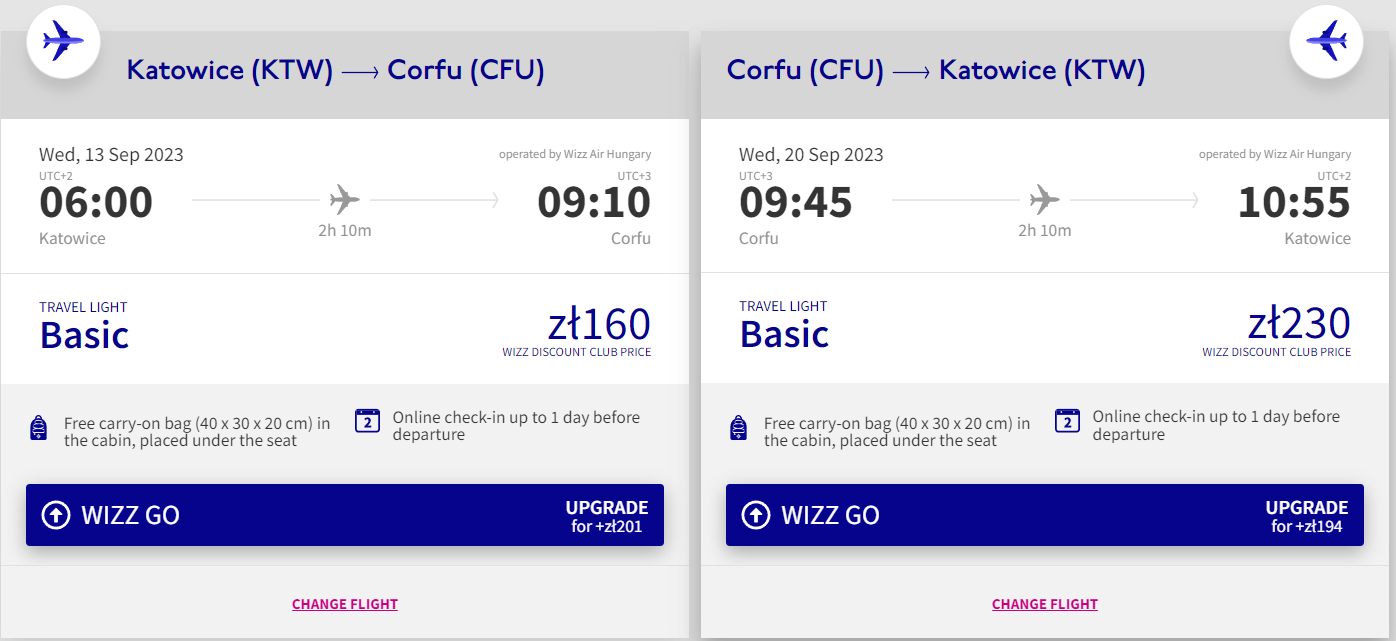The height and width of the screenshot is (641, 1396).
Task: Click the up-arrow icon on the outbound WIZZ GO button
Action: pos(56,515)
